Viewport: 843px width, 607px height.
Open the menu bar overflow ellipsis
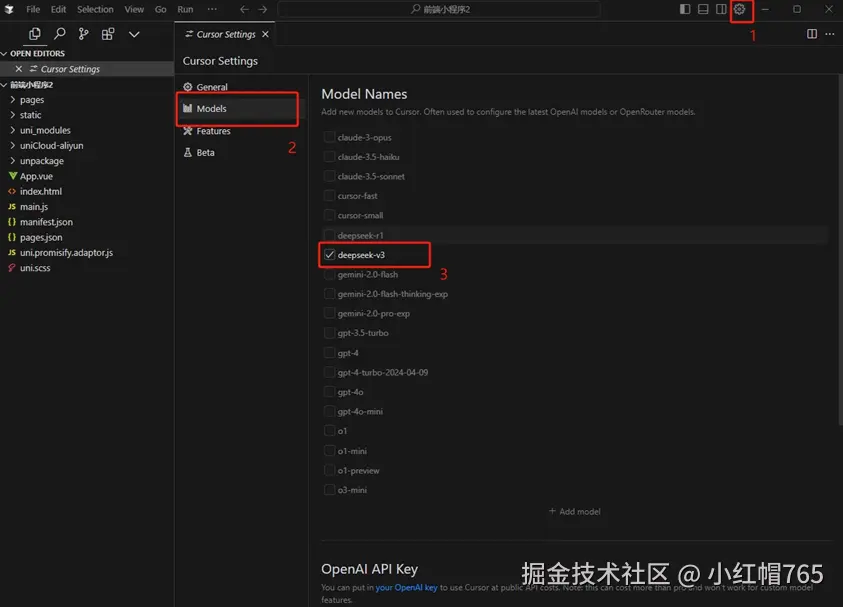point(212,9)
